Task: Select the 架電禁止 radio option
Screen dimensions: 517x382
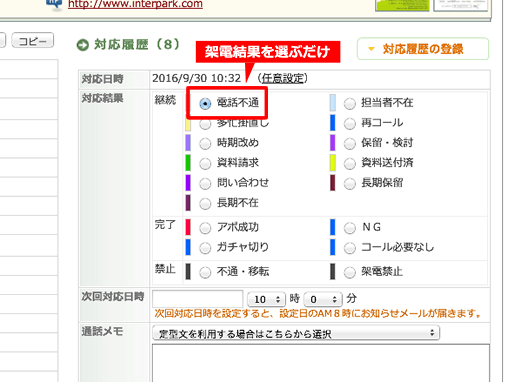Action: pos(350,272)
